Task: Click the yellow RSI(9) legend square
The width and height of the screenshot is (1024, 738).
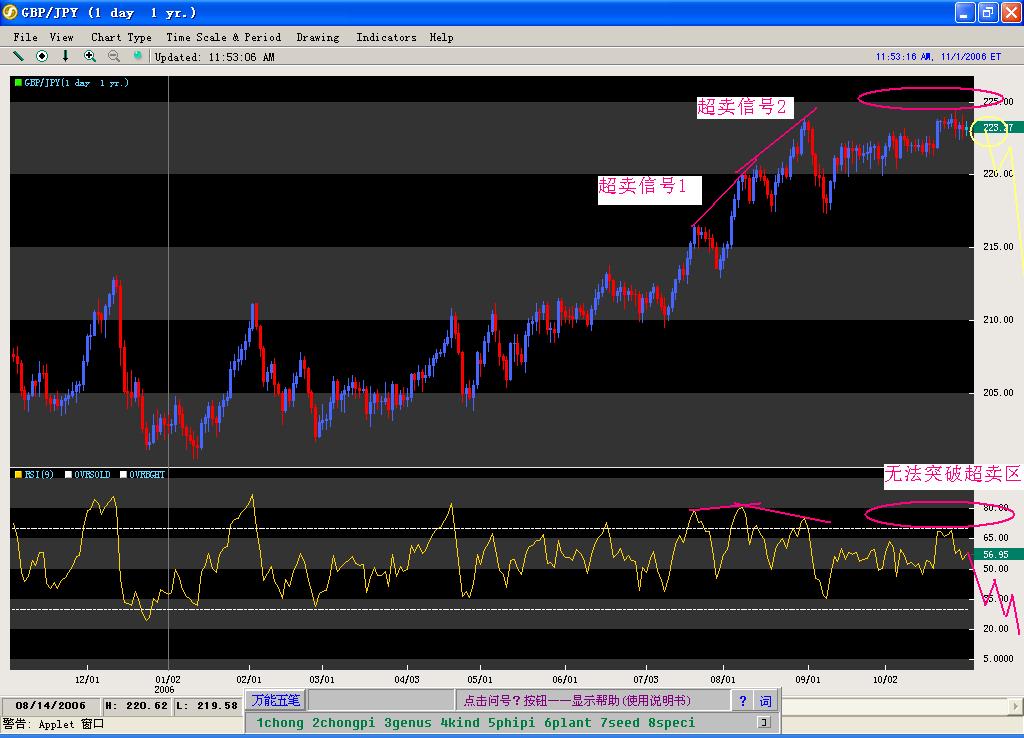Action: point(18,474)
